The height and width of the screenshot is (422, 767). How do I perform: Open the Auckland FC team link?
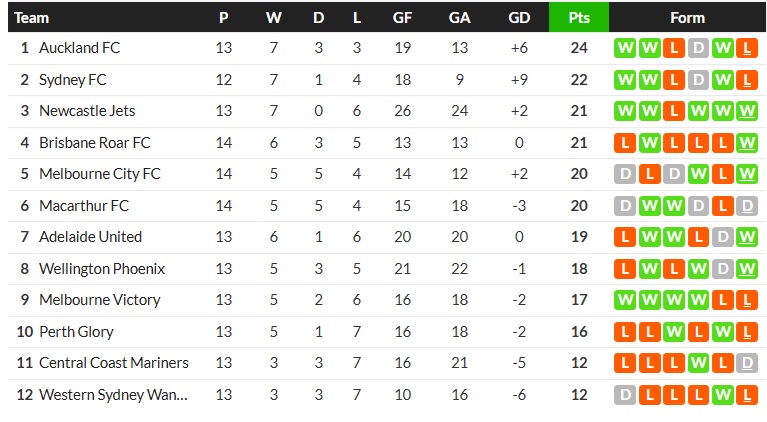pyautogui.click(x=79, y=48)
